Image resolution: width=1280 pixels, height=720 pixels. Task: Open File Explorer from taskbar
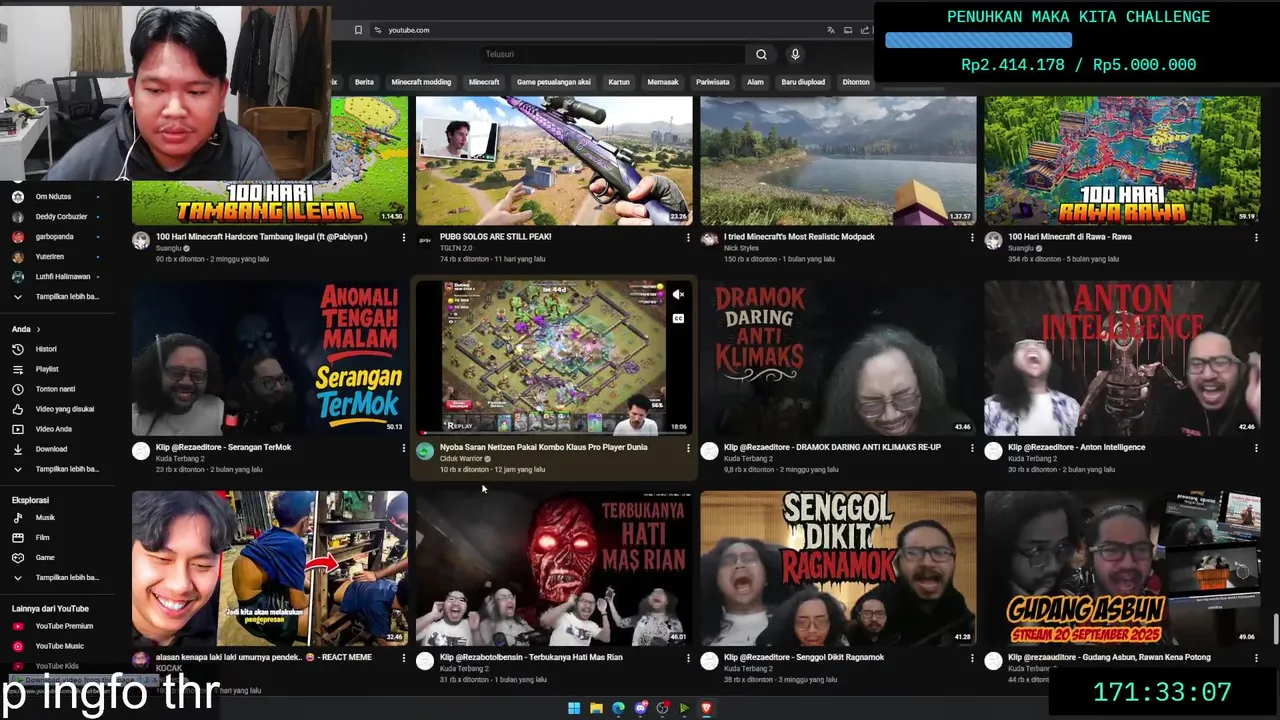tap(596, 708)
